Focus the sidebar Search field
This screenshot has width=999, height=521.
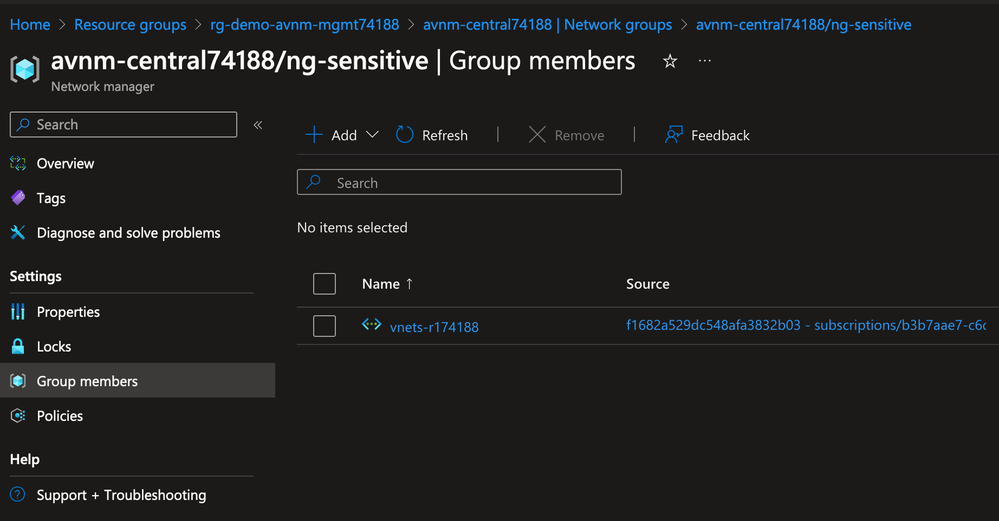point(124,124)
